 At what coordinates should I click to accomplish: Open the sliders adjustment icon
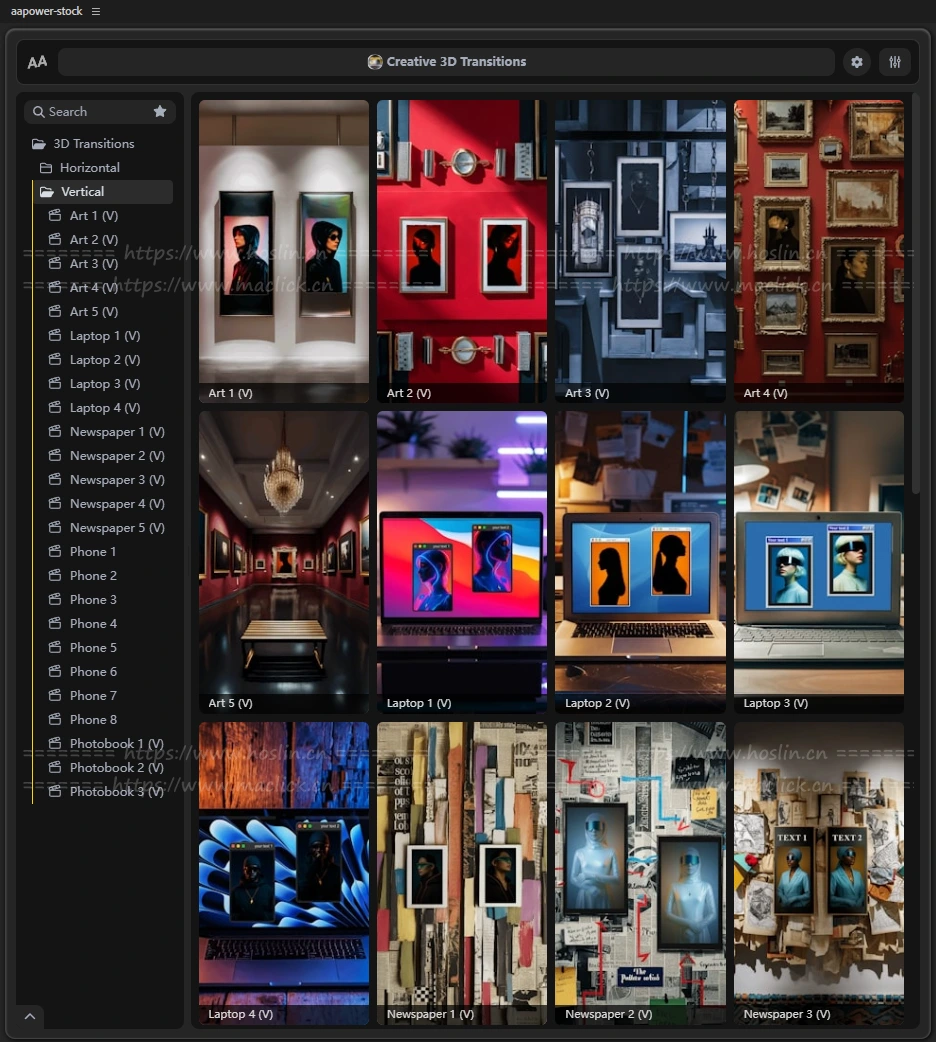(895, 62)
